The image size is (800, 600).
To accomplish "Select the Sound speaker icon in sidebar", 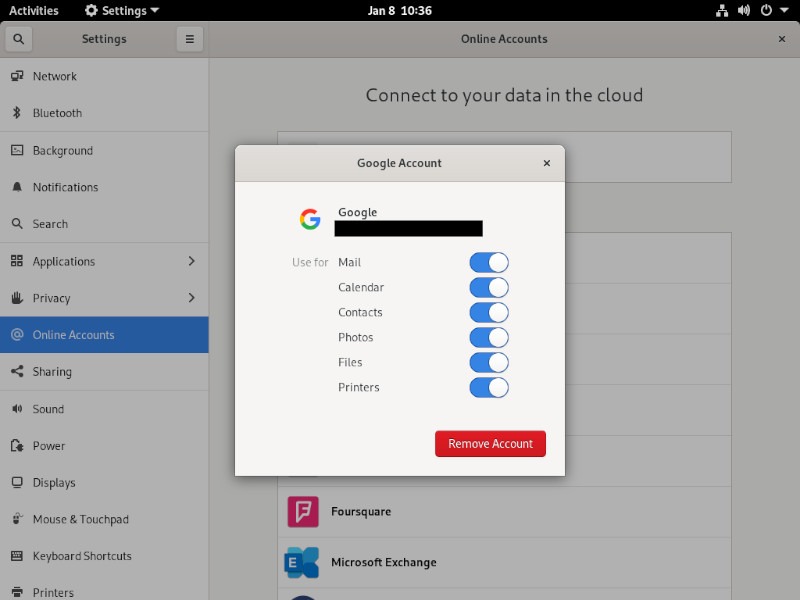I will click(17, 409).
